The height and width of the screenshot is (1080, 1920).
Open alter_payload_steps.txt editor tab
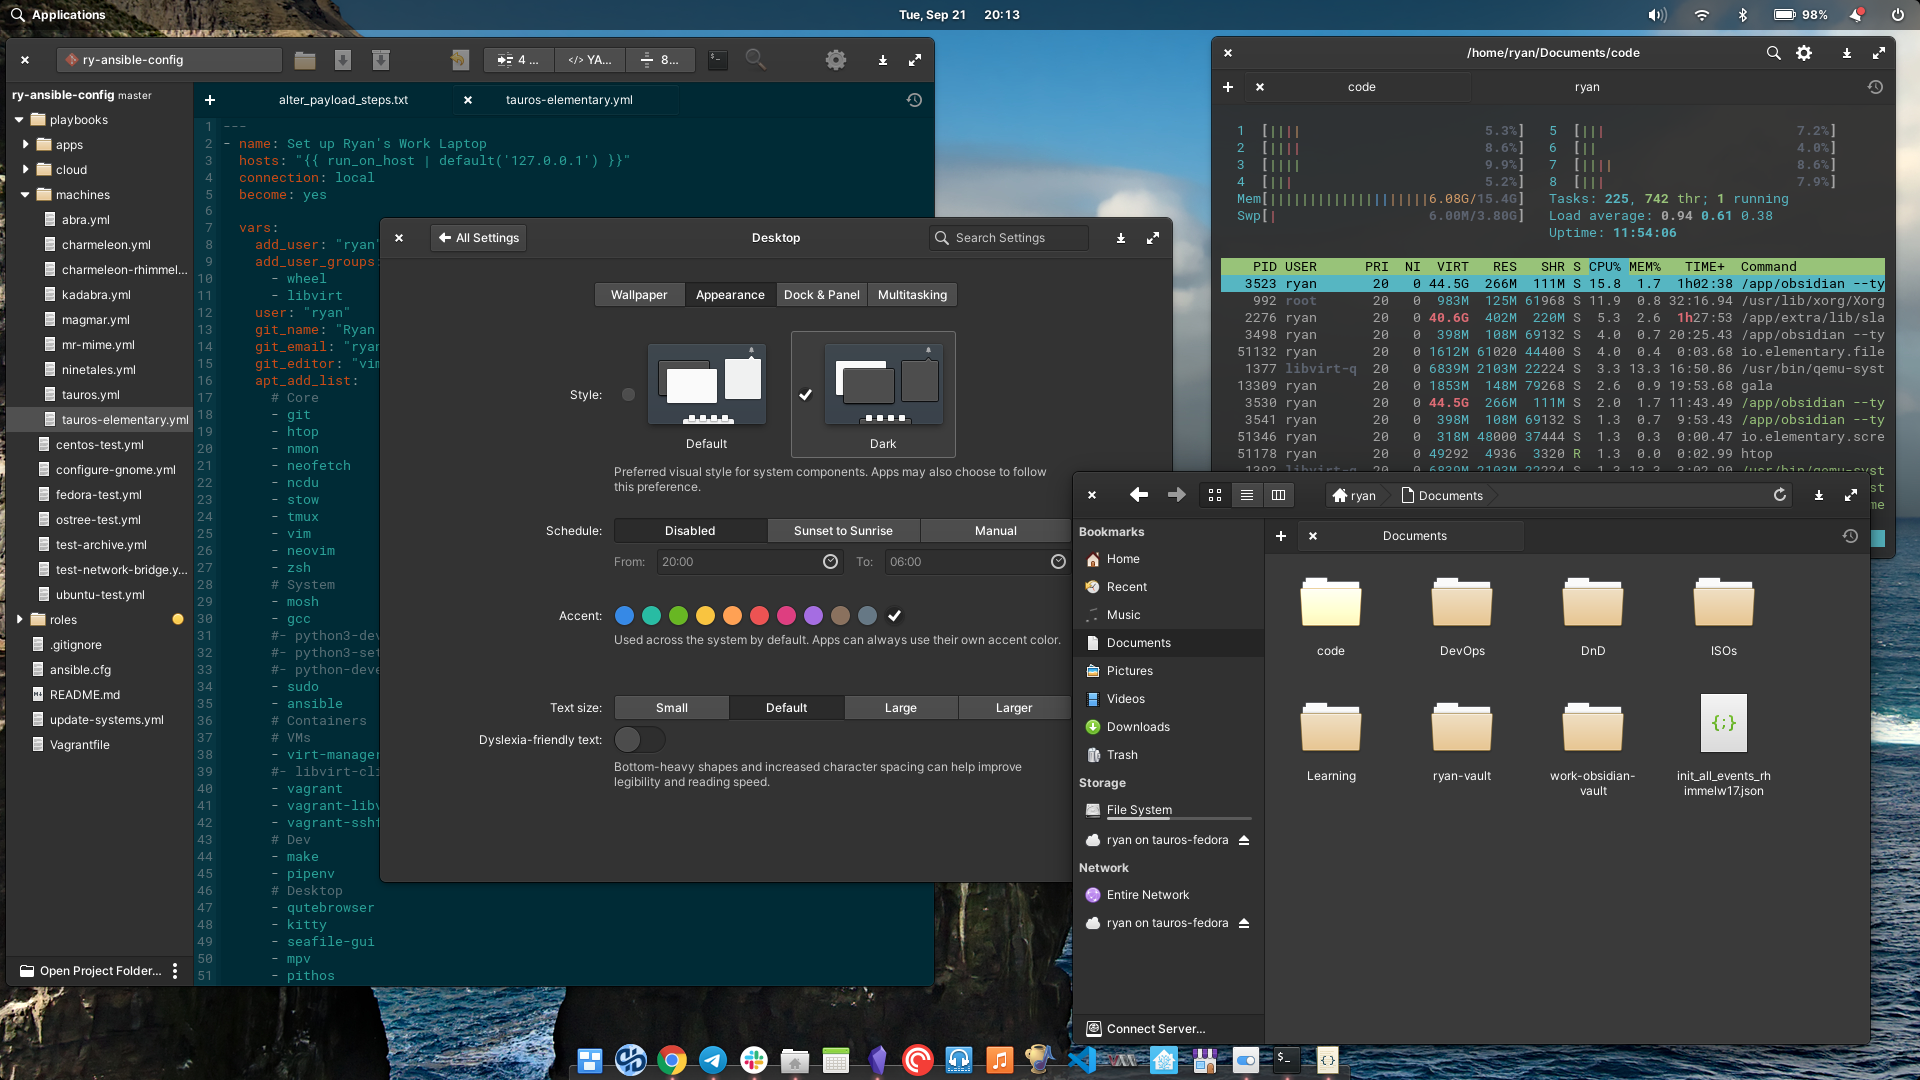(343, 100)
